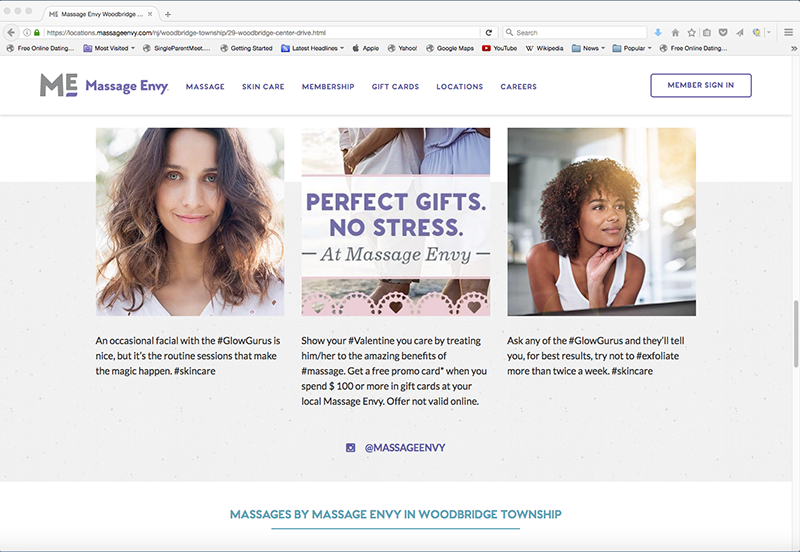This screenshot has height=552, width=800.
Task: Open the SingleParentMeet bookmark
Action: [177, 48]
